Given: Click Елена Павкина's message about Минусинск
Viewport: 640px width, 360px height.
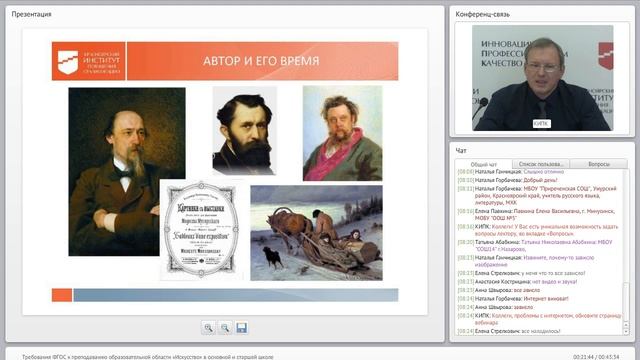Looking at the screenshot, I should click(536, 215).
